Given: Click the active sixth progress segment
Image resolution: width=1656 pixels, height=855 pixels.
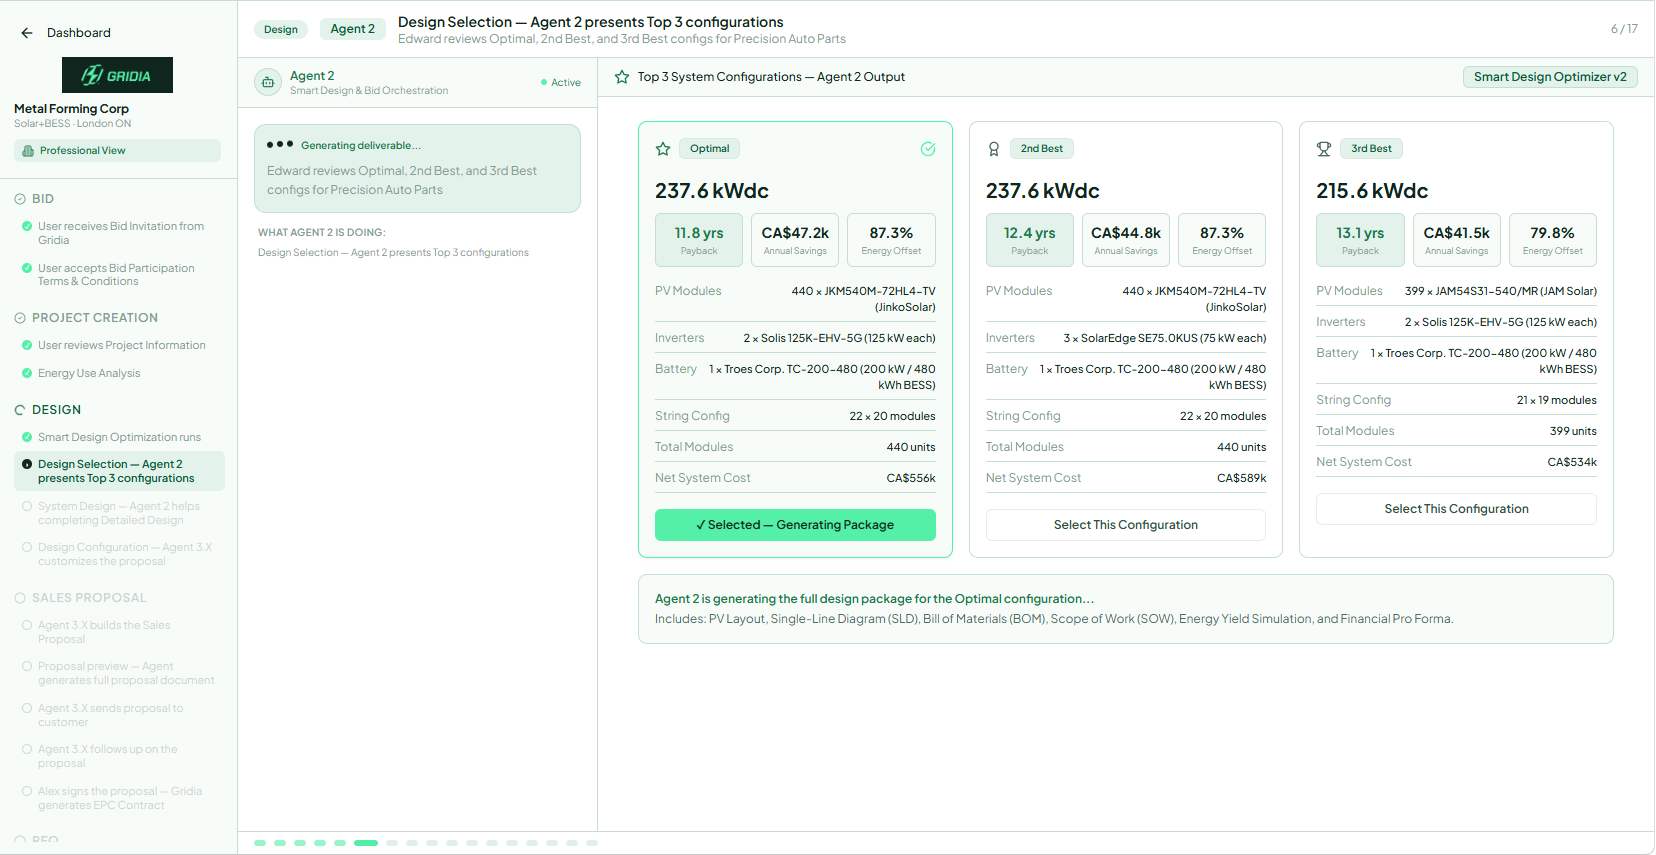Looking at the screenshot, I should click(x=366, y=843).
